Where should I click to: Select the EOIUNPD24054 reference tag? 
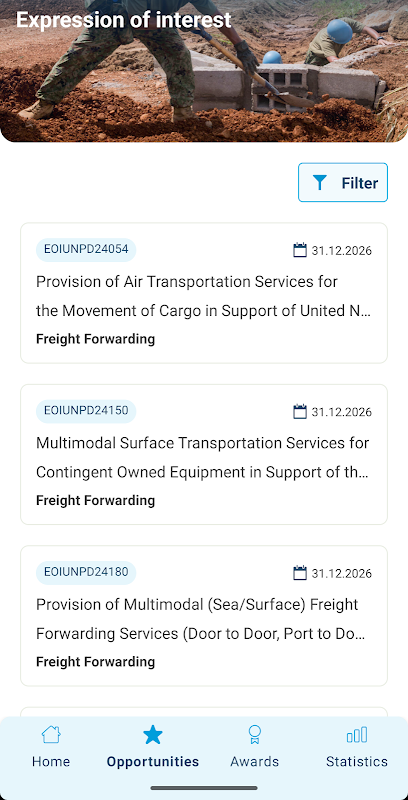pyautogui.click(x=86, y=249)
